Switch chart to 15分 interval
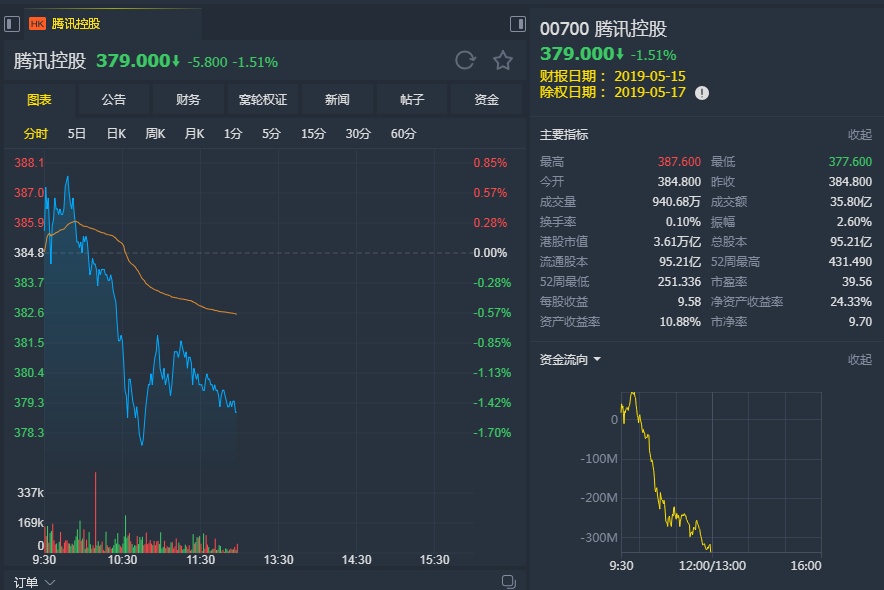This screenshot has height=590, width=884. coord(313,133)
